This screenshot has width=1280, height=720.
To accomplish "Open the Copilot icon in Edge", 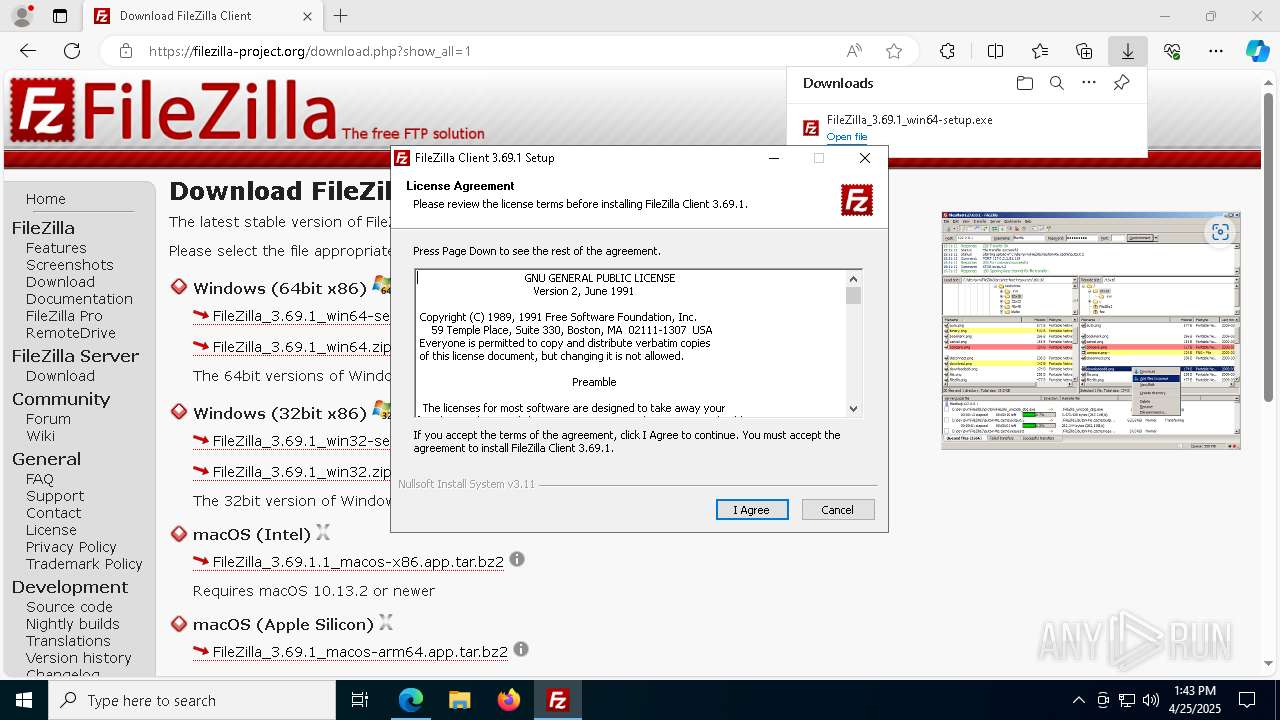I will point(1257,51).
